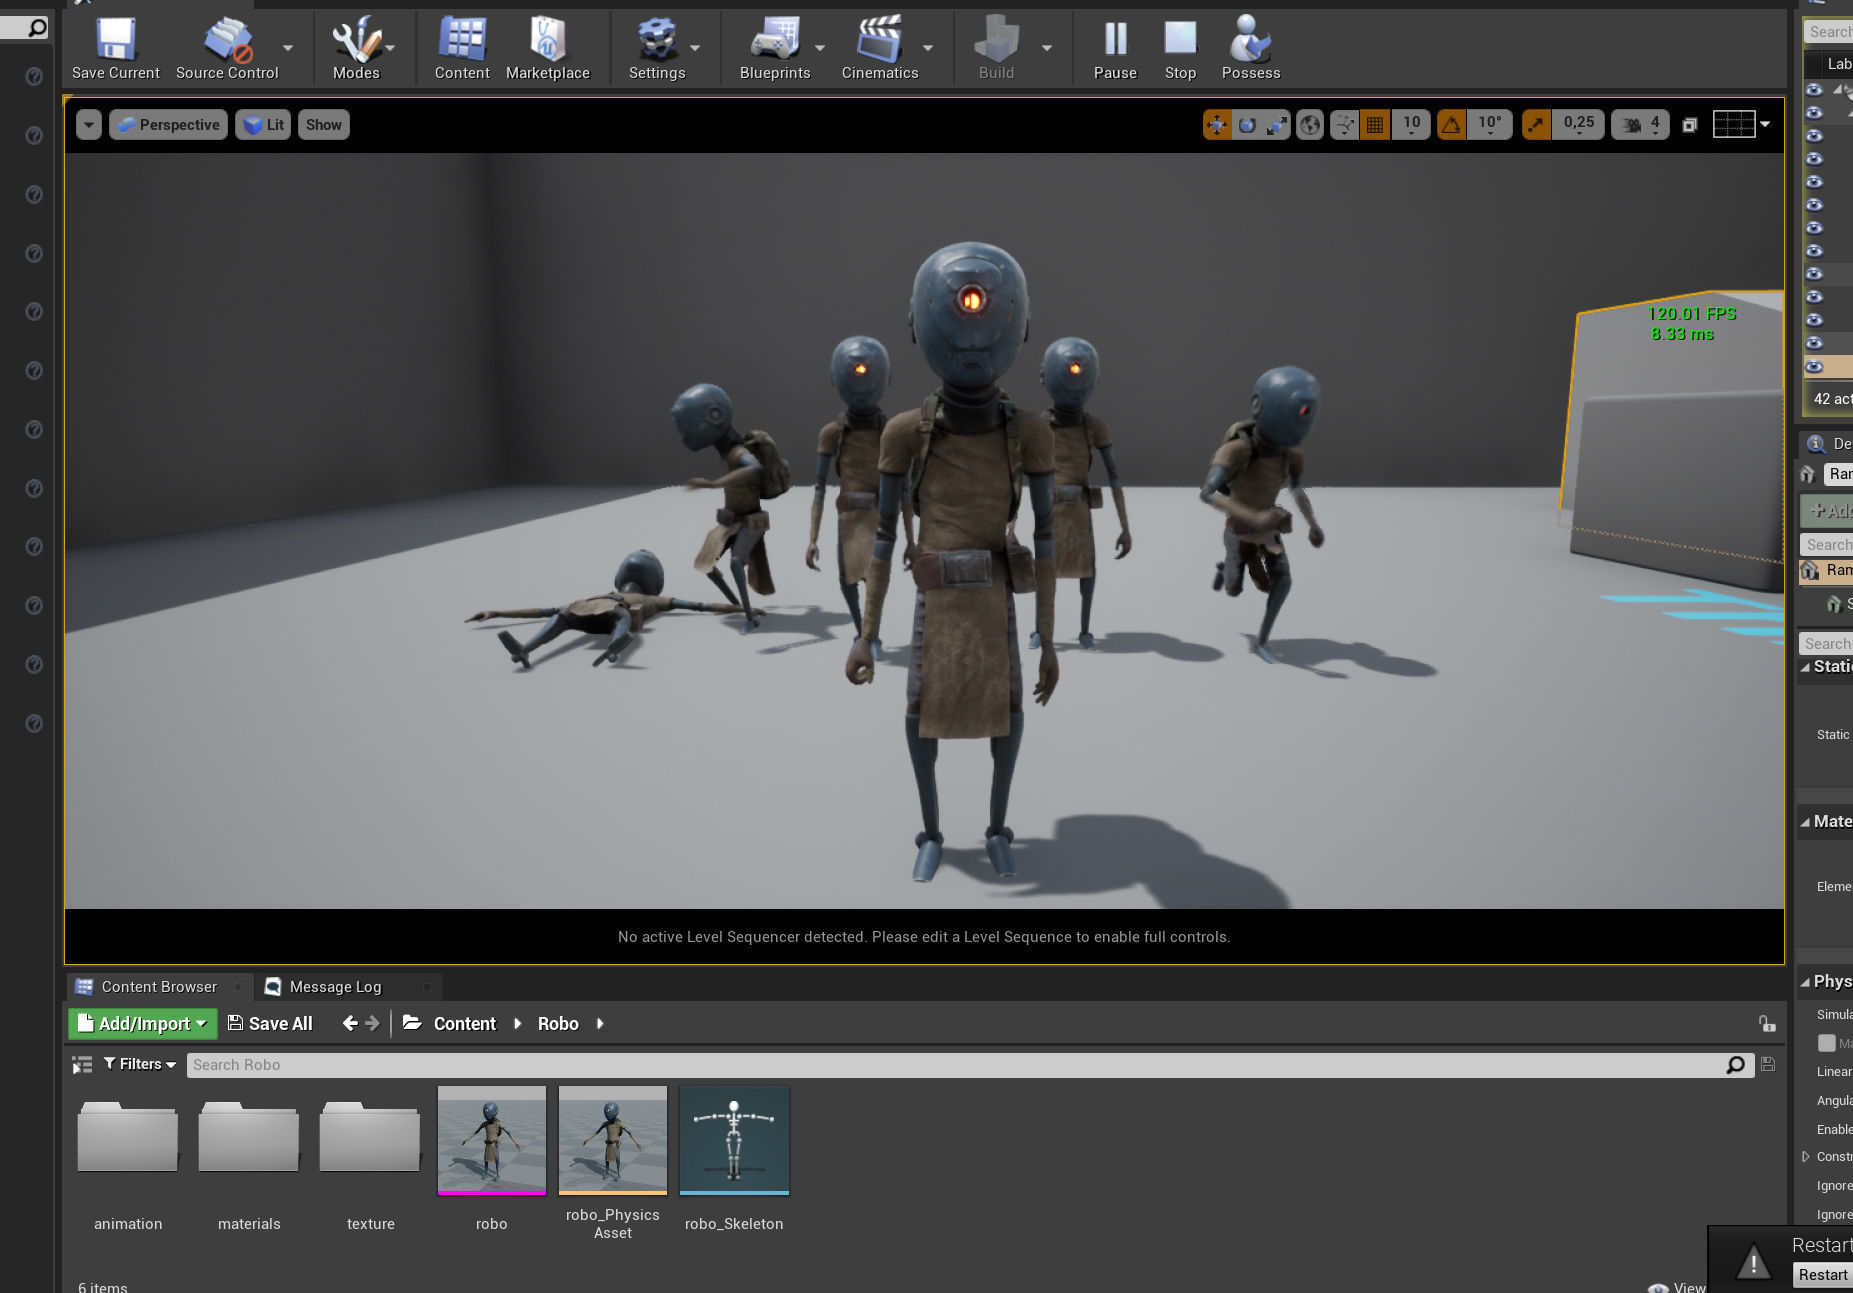Focus the Search Robo field

[x=955, y=1065]
